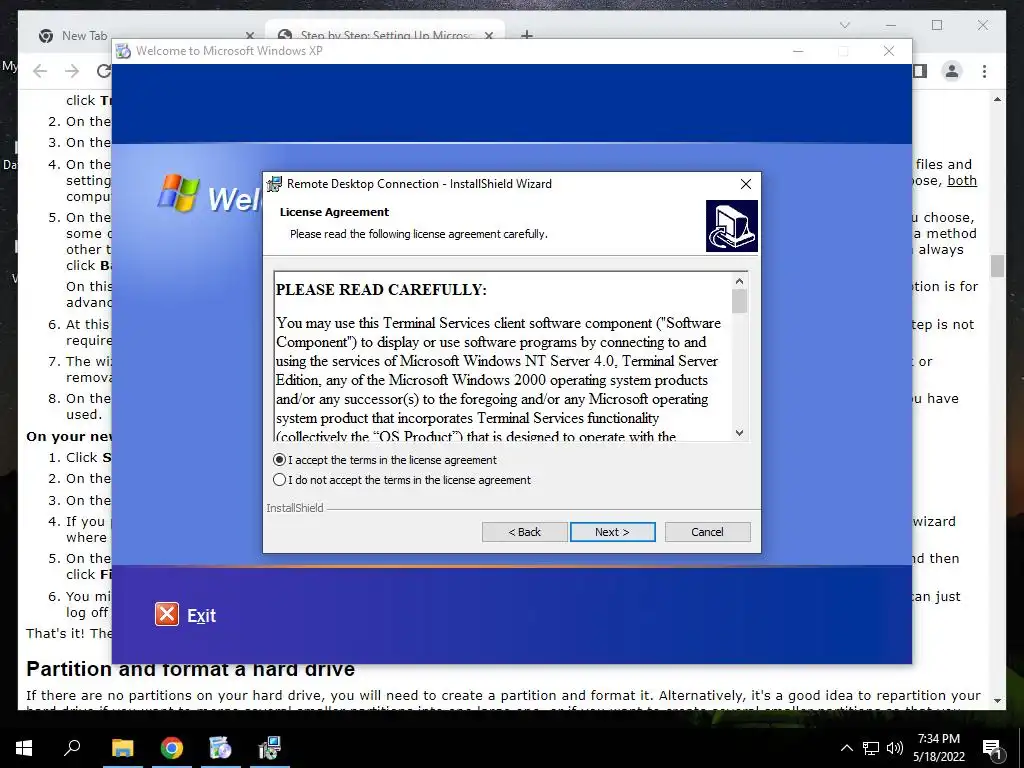
Task: Click the Exit icon in Windows XP welcome
Action: coord(167,615)
